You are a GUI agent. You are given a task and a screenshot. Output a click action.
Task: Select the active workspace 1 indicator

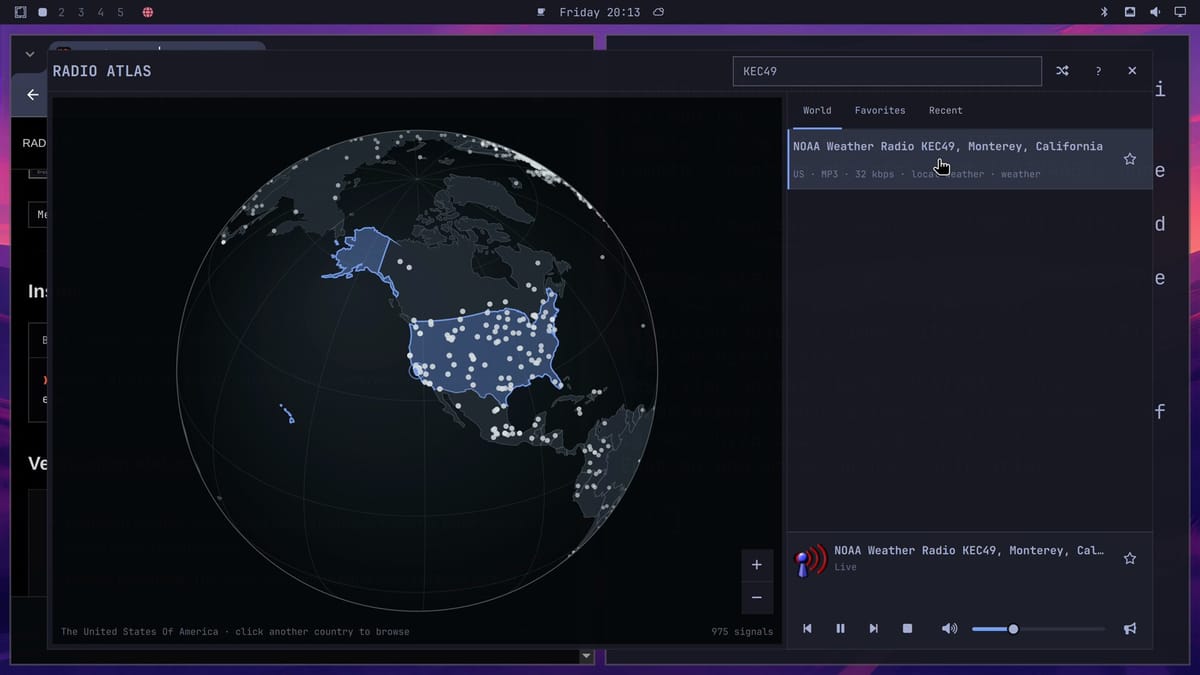[42, 12]
